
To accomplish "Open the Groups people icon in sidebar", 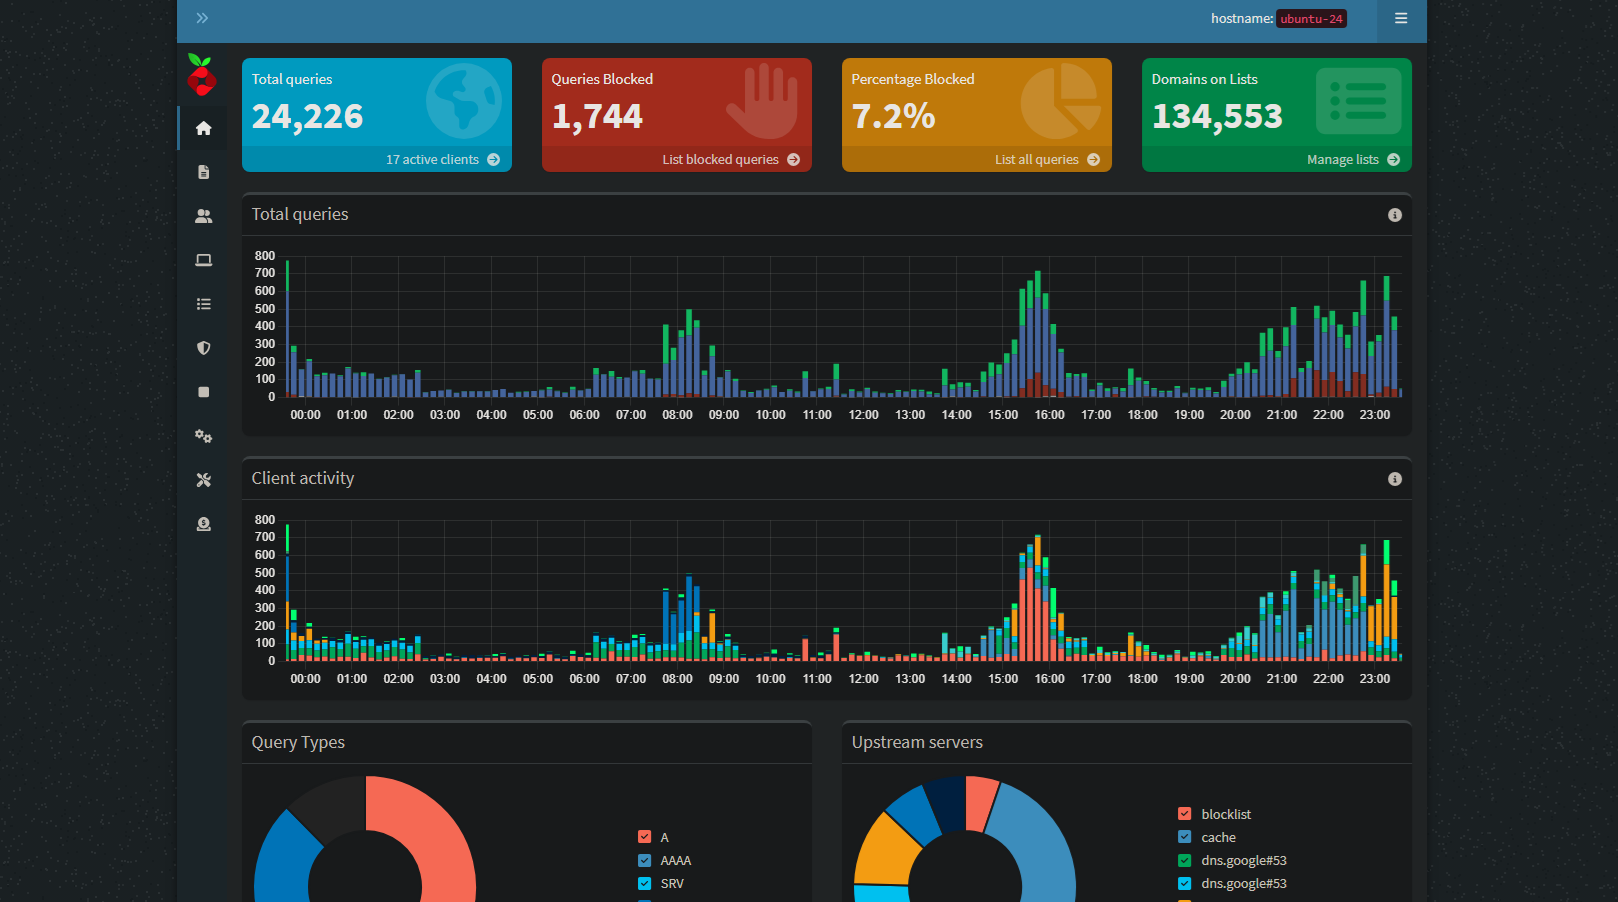I will point(203,216).
